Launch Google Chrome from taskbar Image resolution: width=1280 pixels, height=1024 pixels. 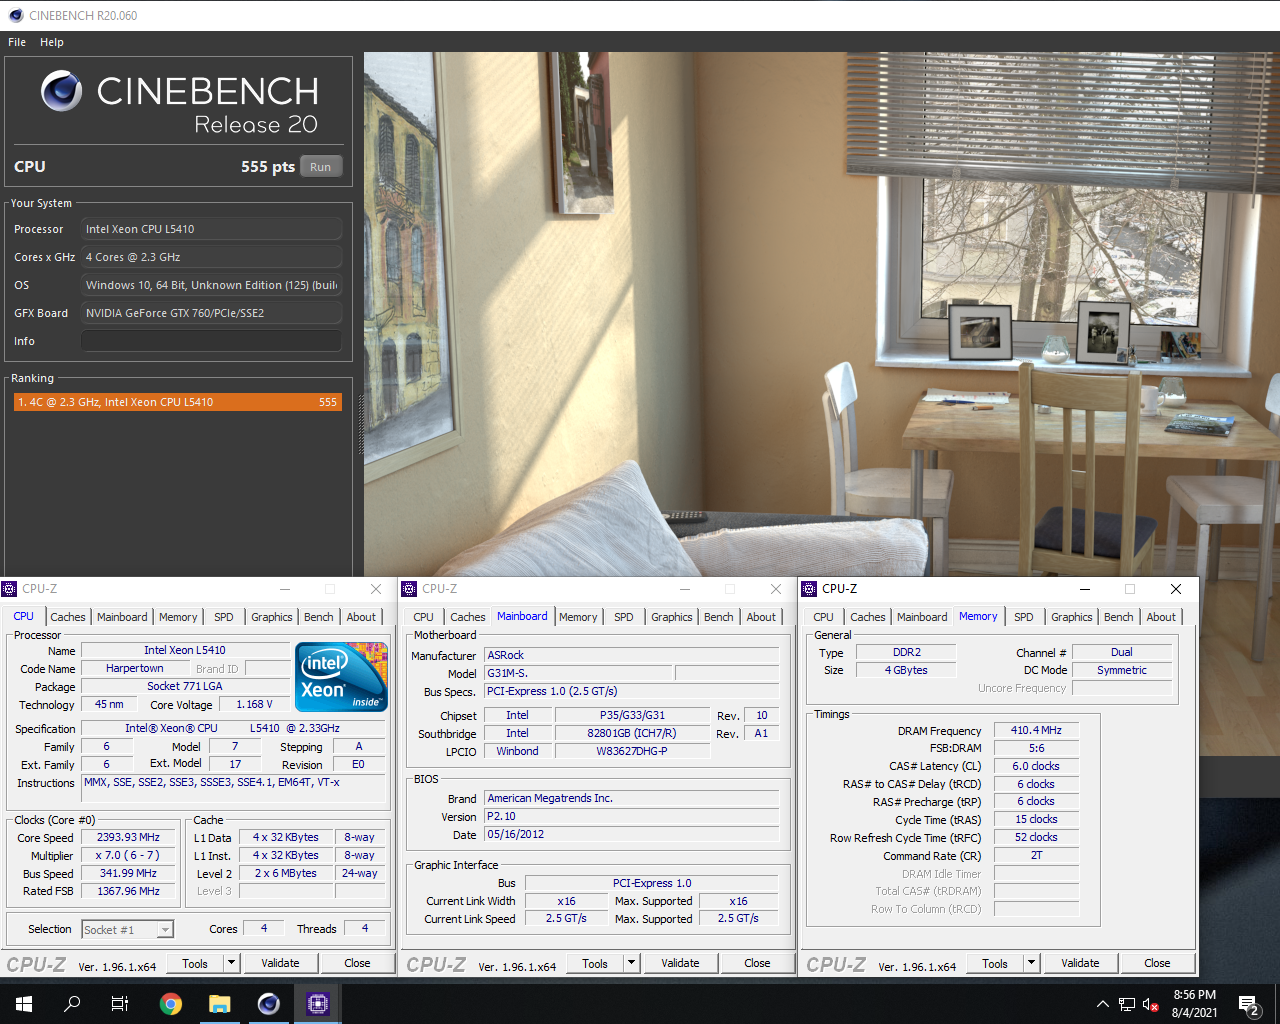coord(171,1004)
